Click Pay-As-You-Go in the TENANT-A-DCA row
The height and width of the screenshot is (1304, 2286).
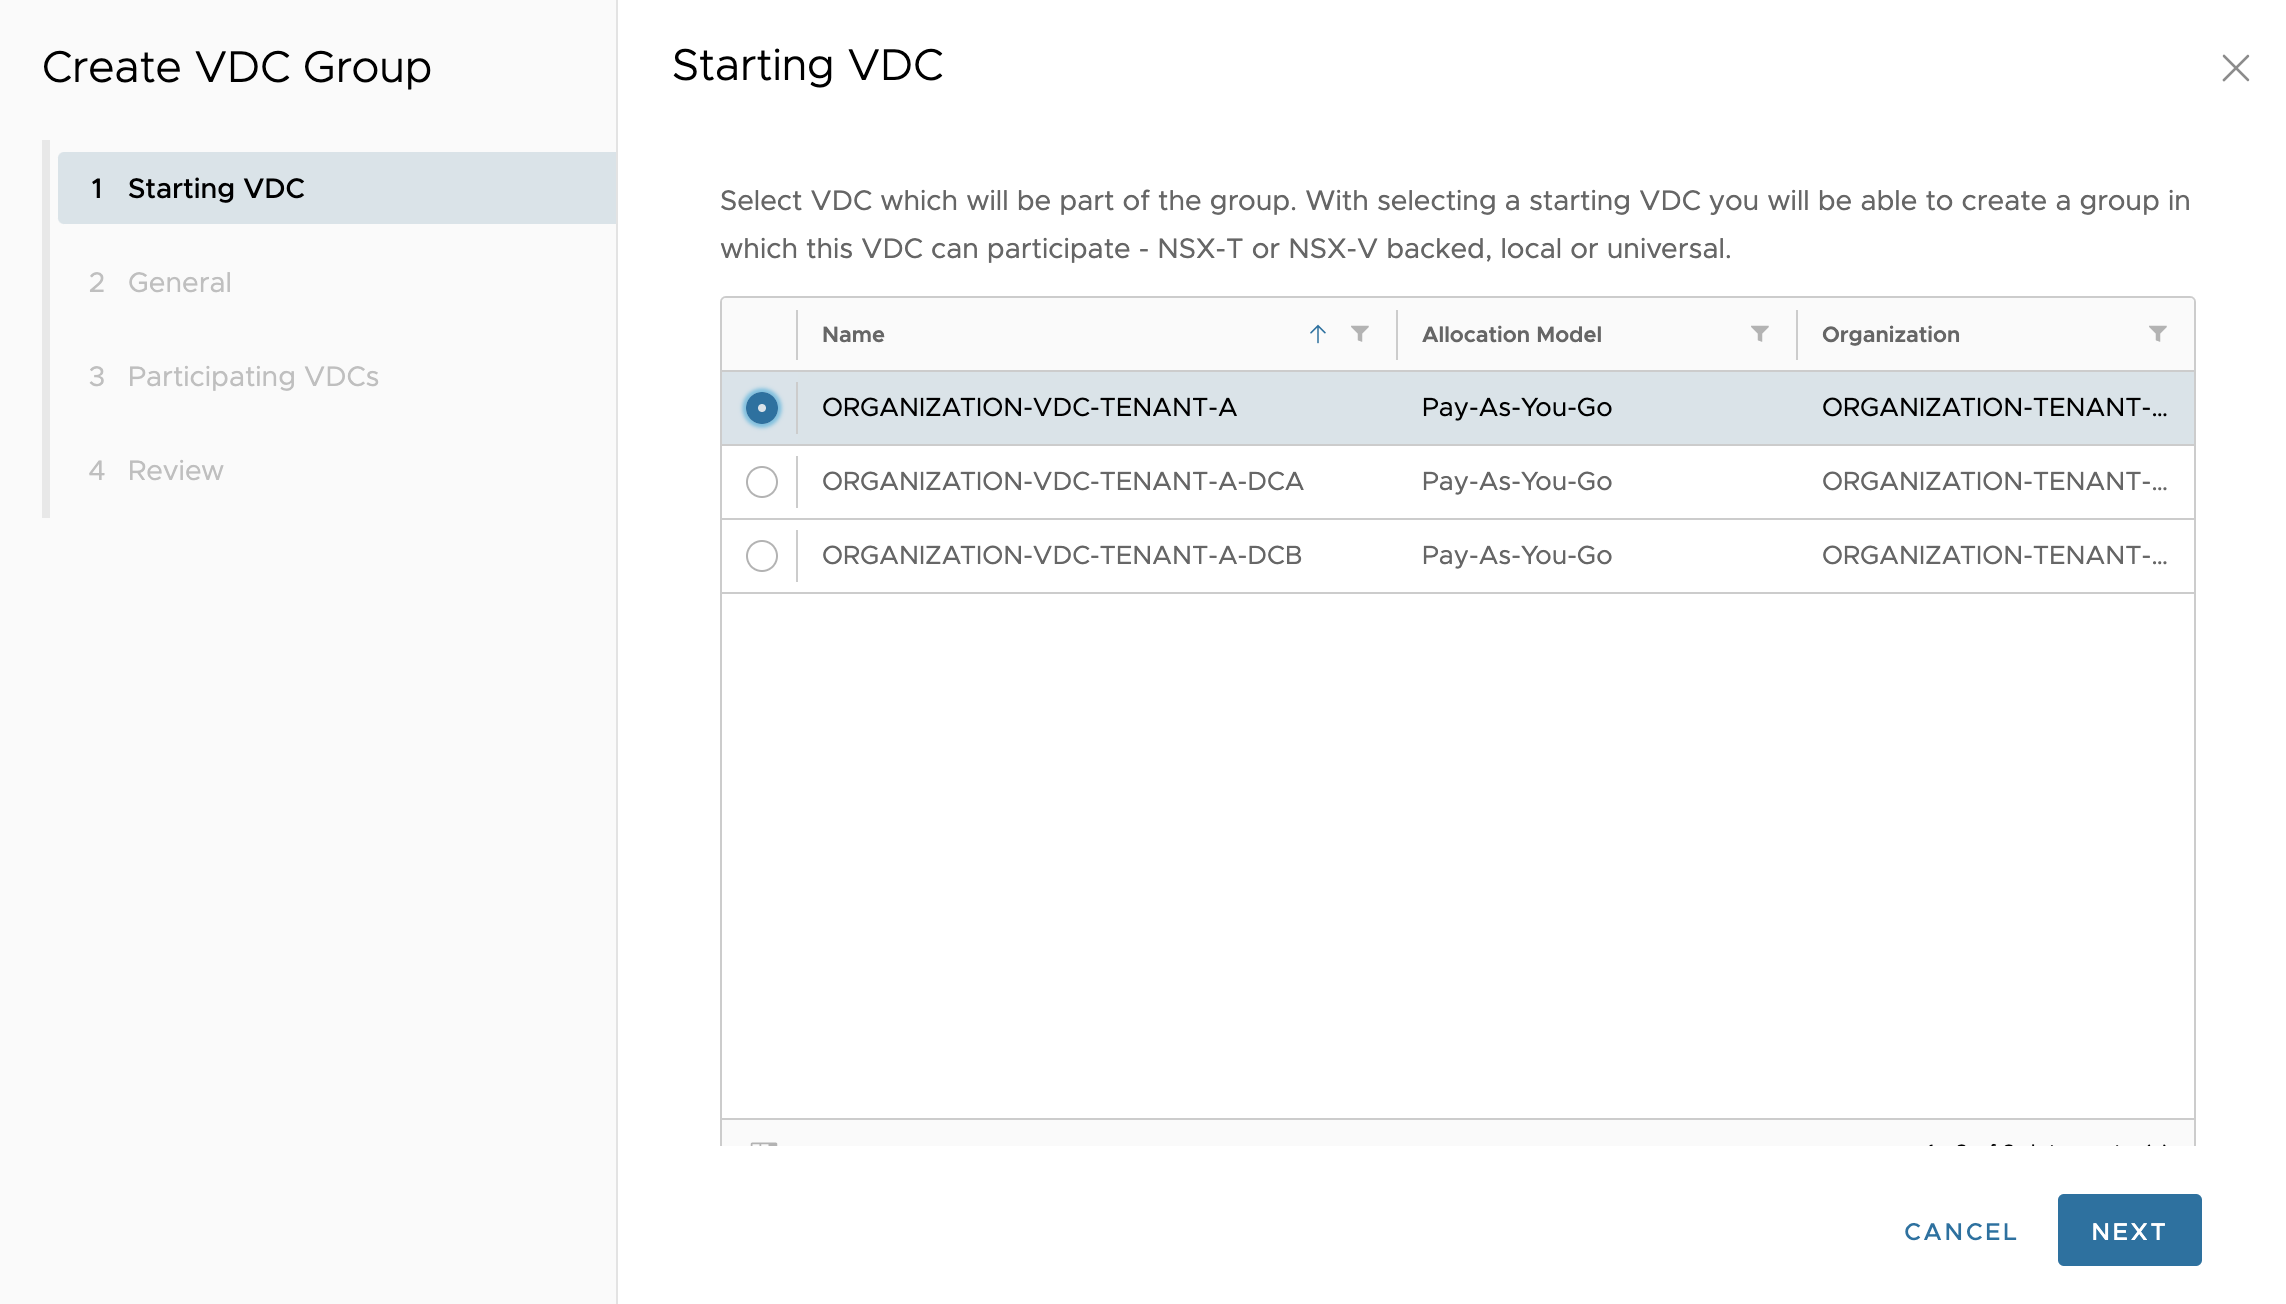point(1516,482)
